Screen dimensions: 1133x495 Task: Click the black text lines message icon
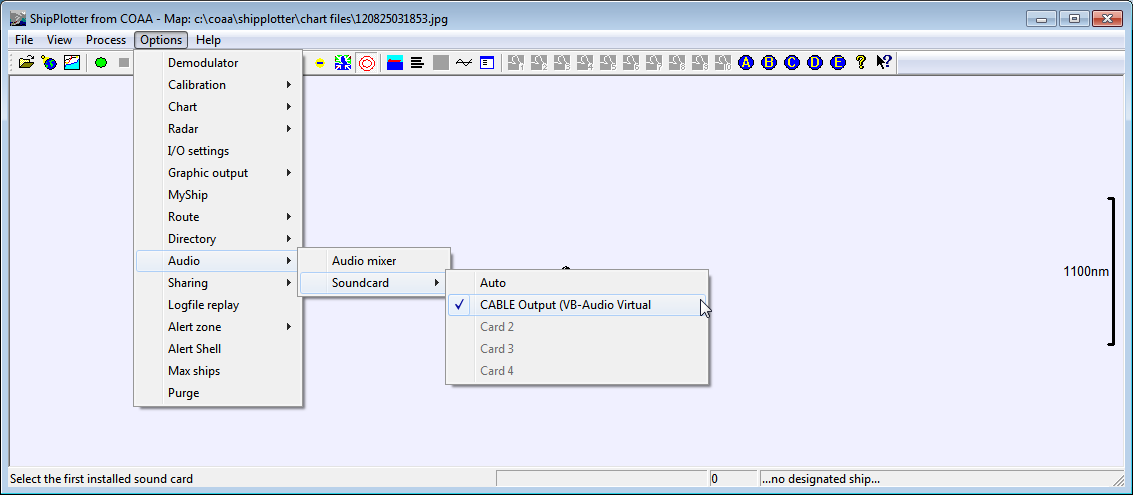coord(417,63)
